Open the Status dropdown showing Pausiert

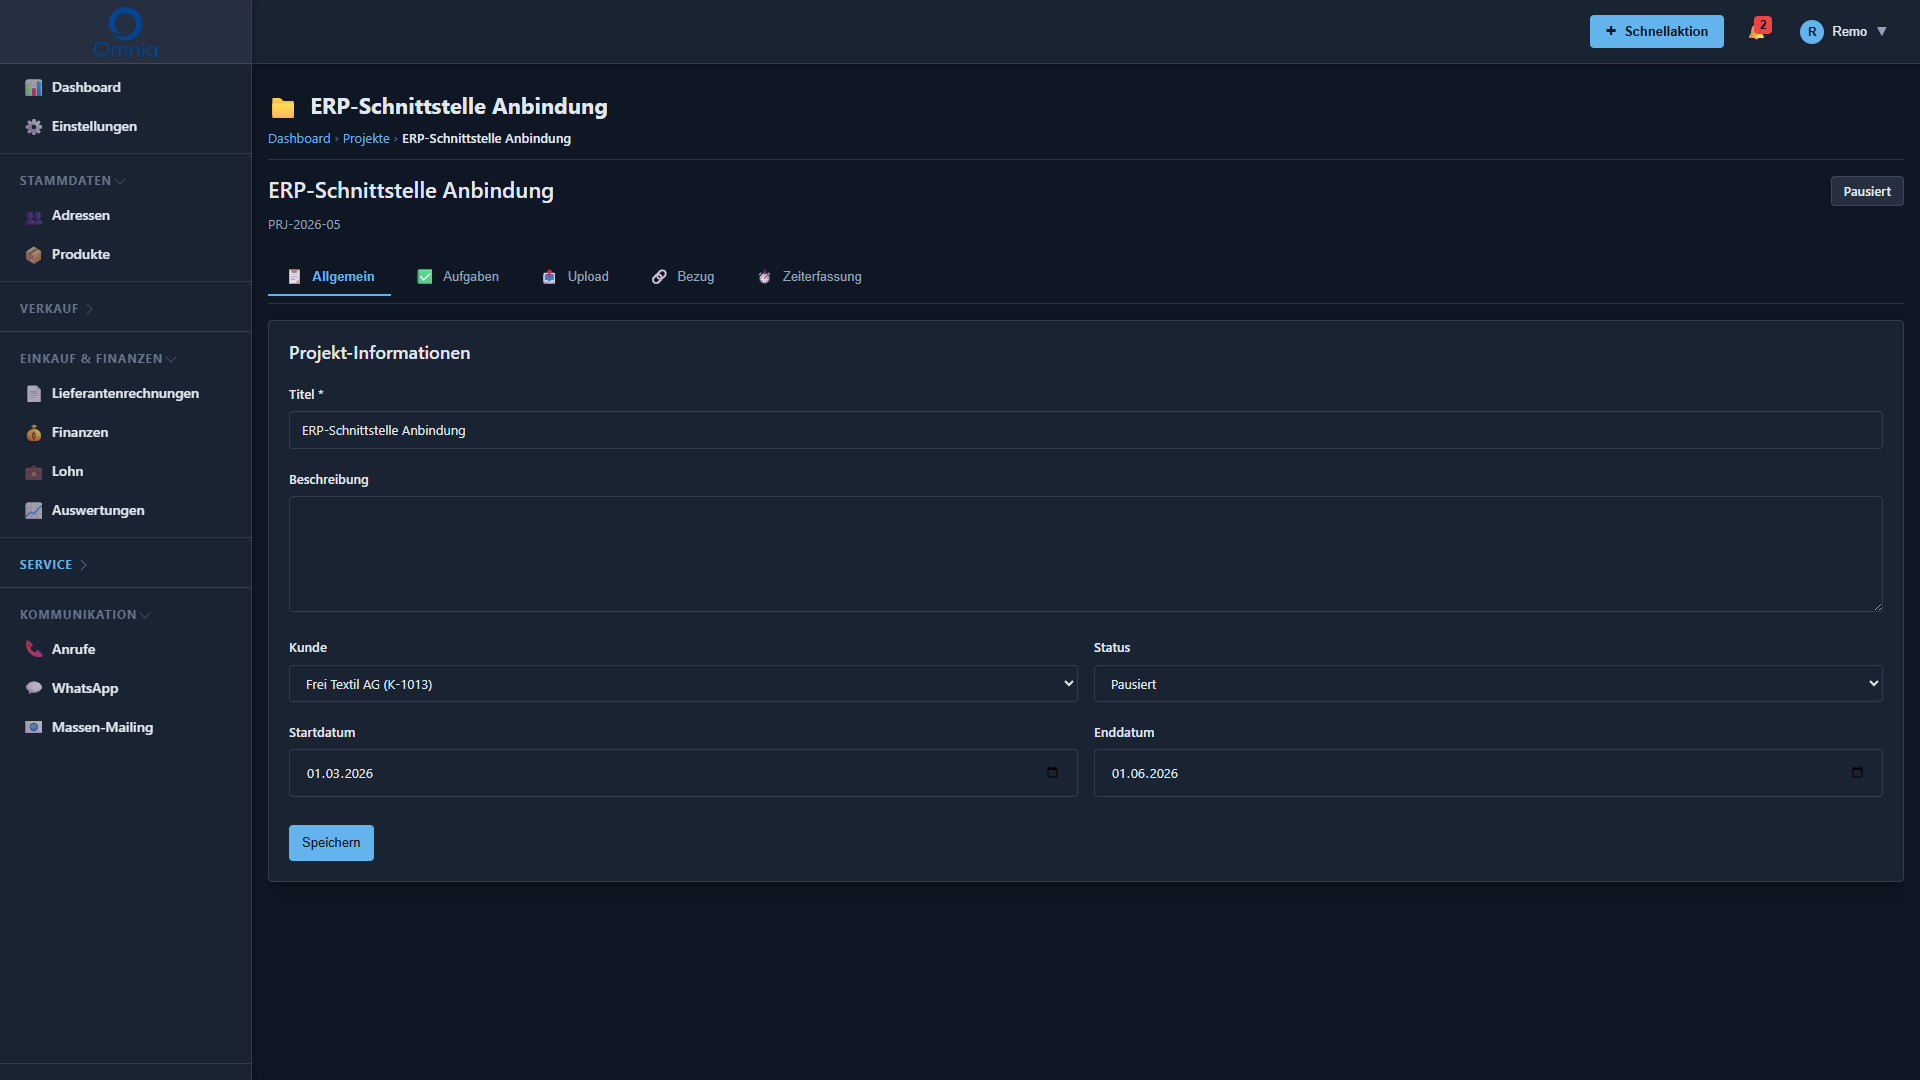pos(1488,684)
